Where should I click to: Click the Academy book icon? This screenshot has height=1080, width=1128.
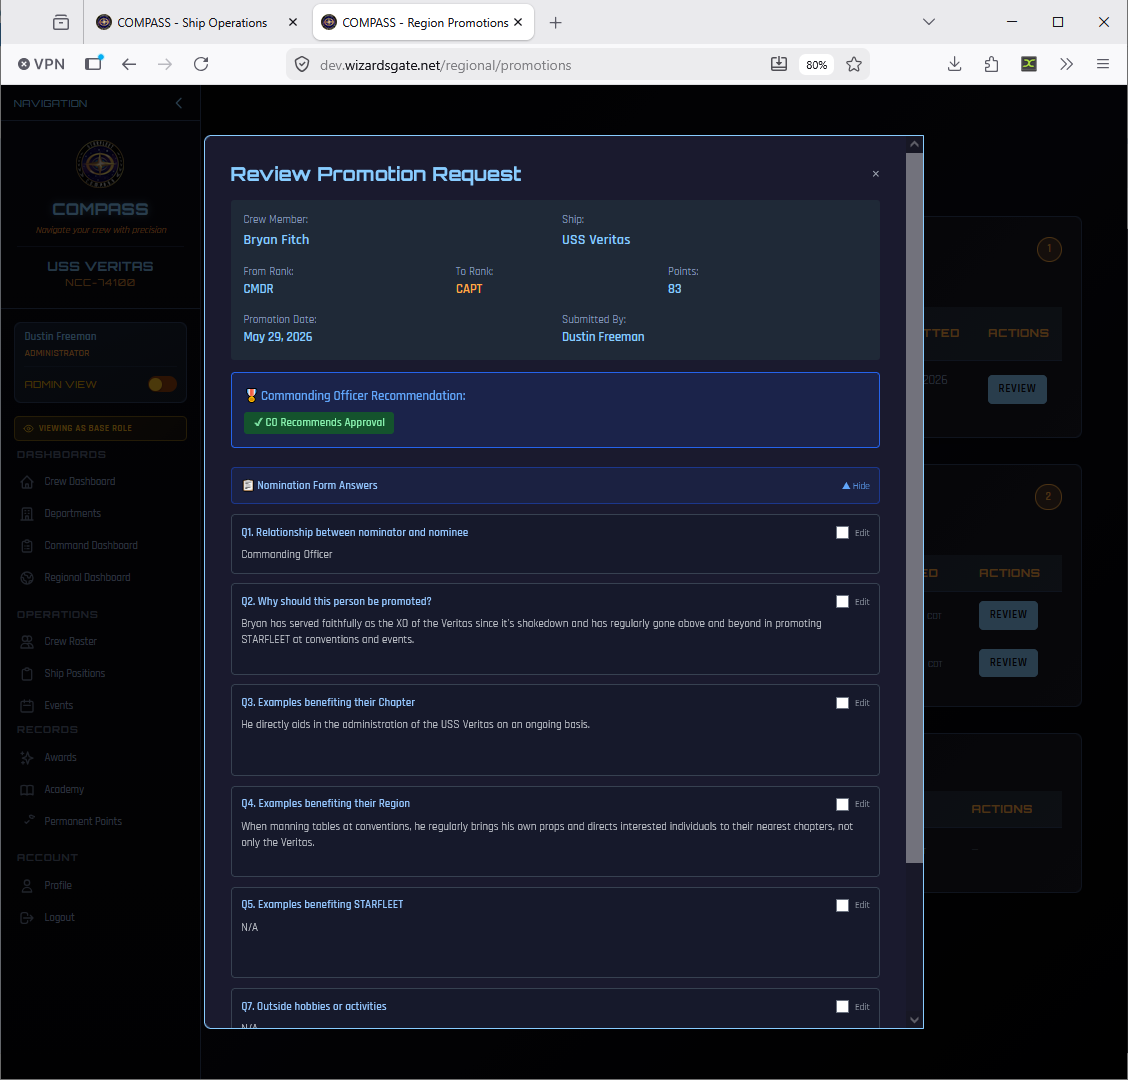click(27, 790)
